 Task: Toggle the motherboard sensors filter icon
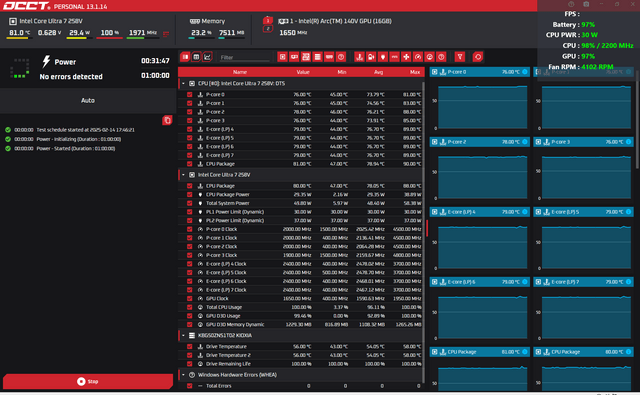306,57
